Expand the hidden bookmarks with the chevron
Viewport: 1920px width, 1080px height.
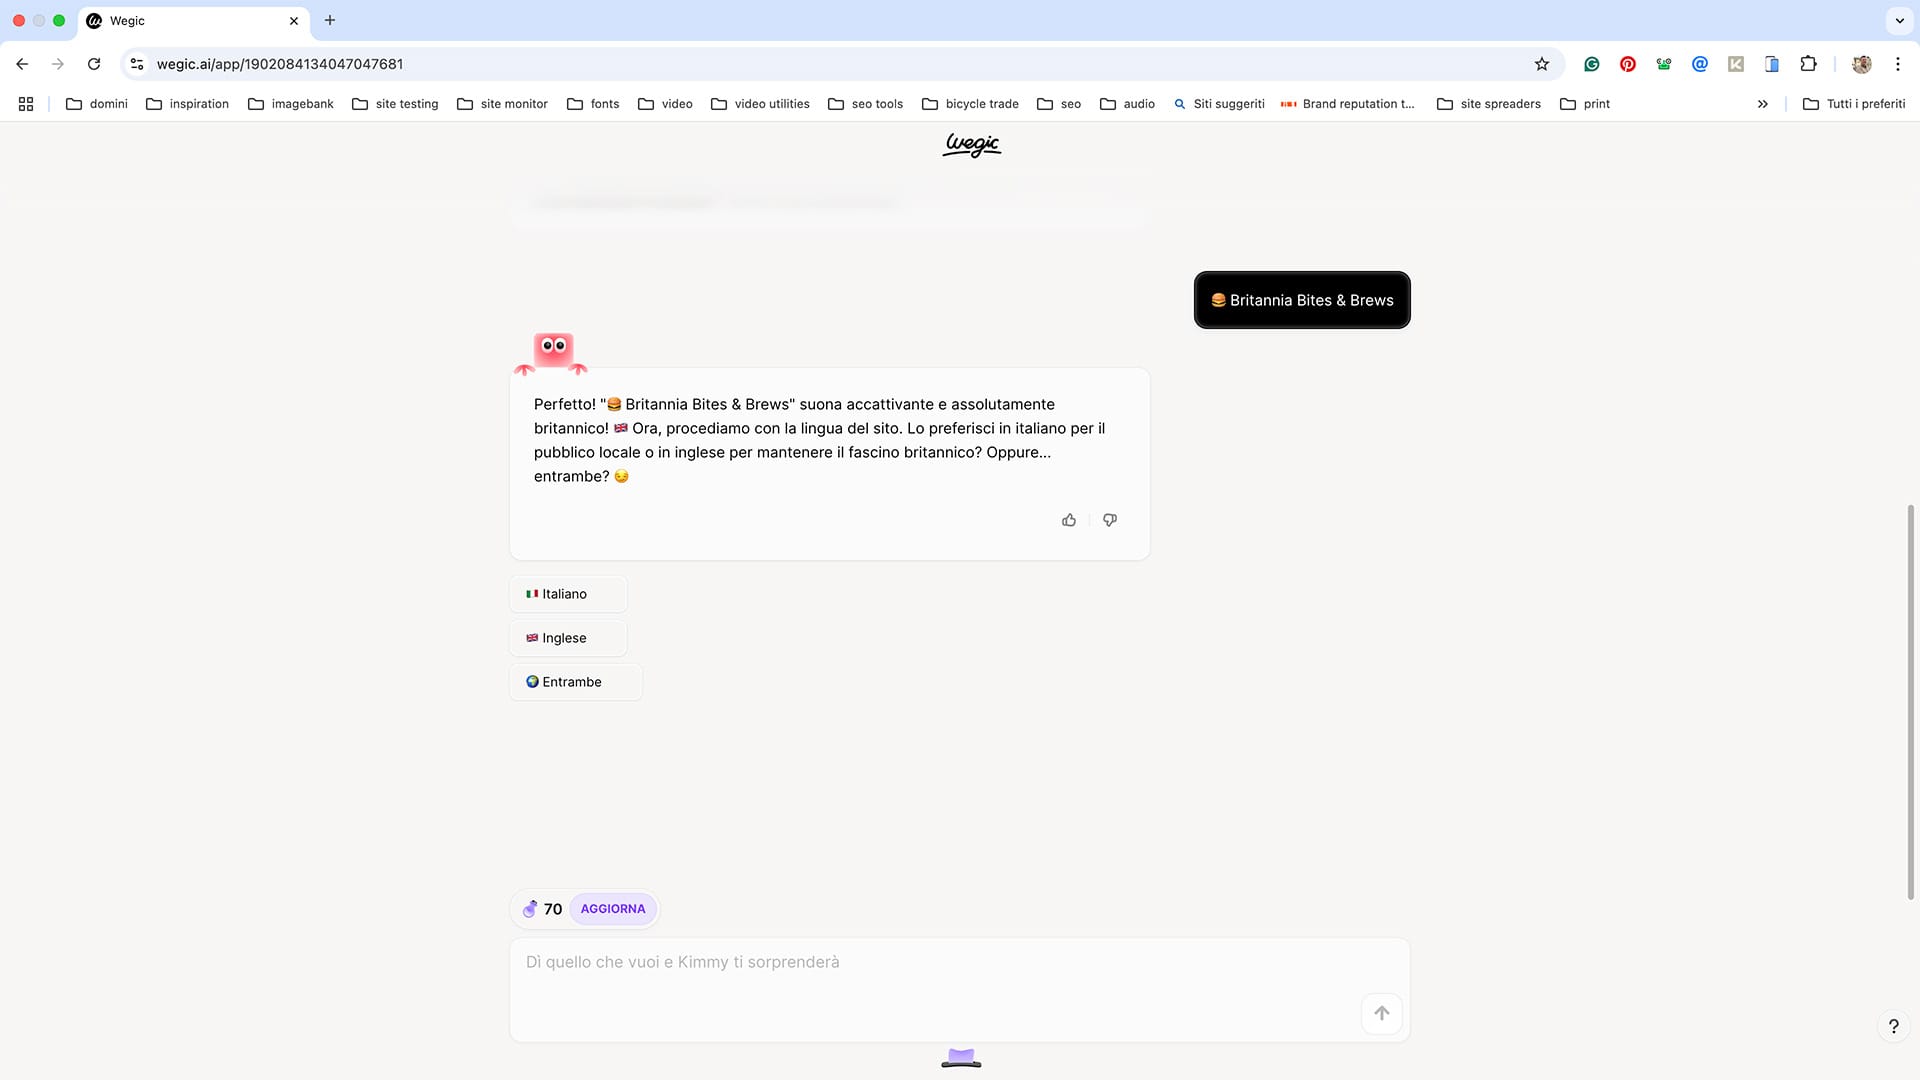point(1762,104)
